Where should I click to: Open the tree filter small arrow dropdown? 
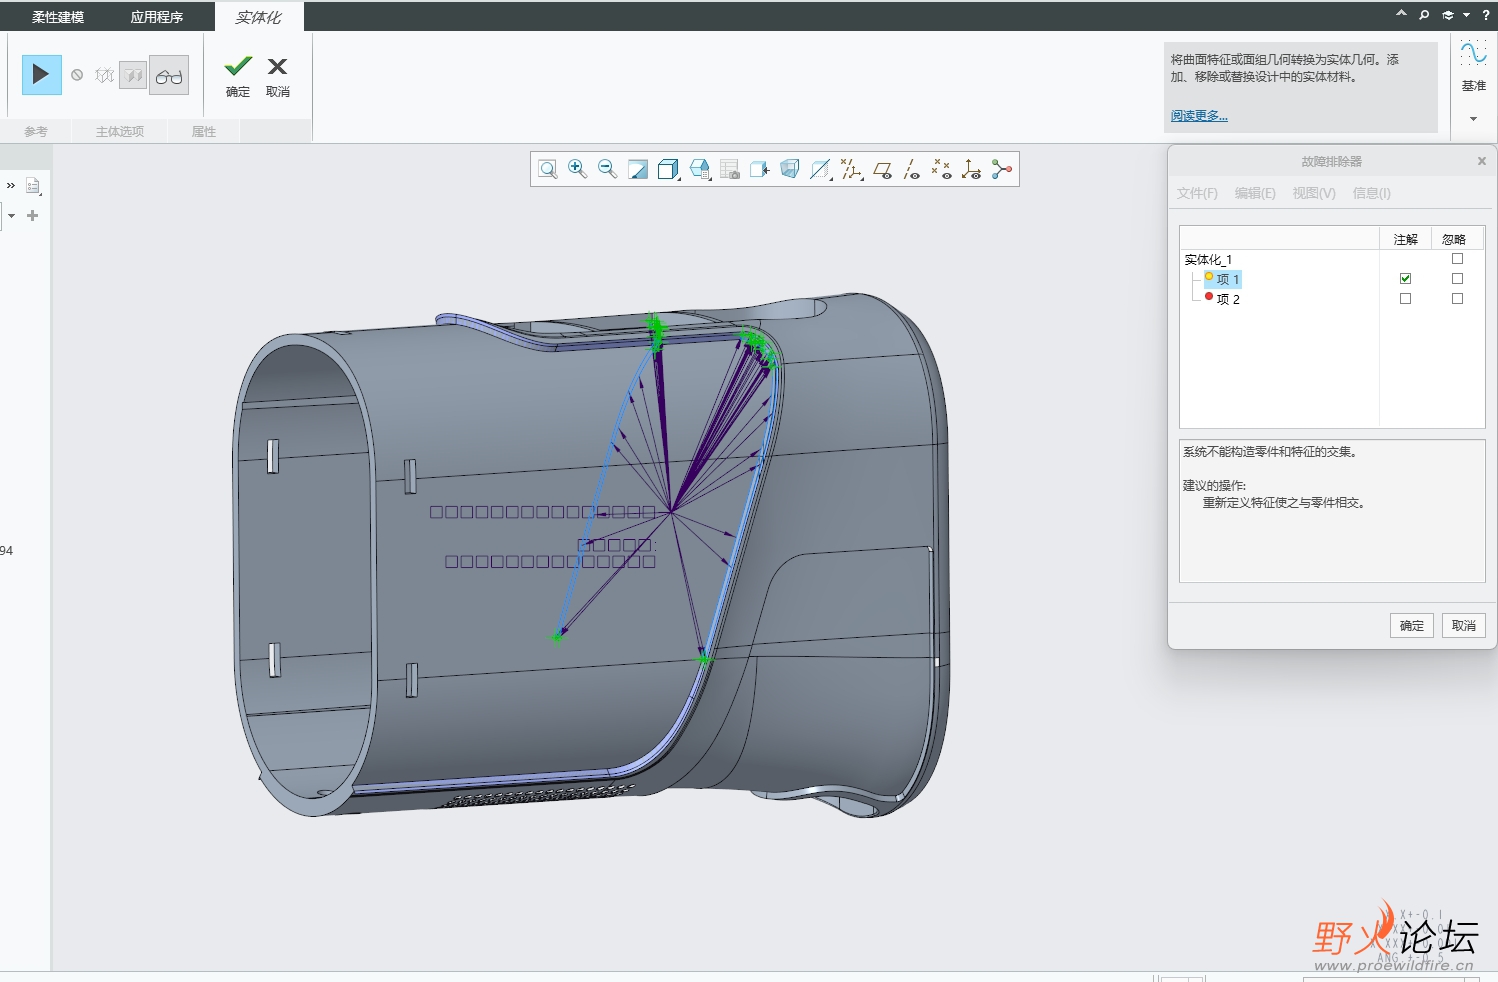click(11, 216)
